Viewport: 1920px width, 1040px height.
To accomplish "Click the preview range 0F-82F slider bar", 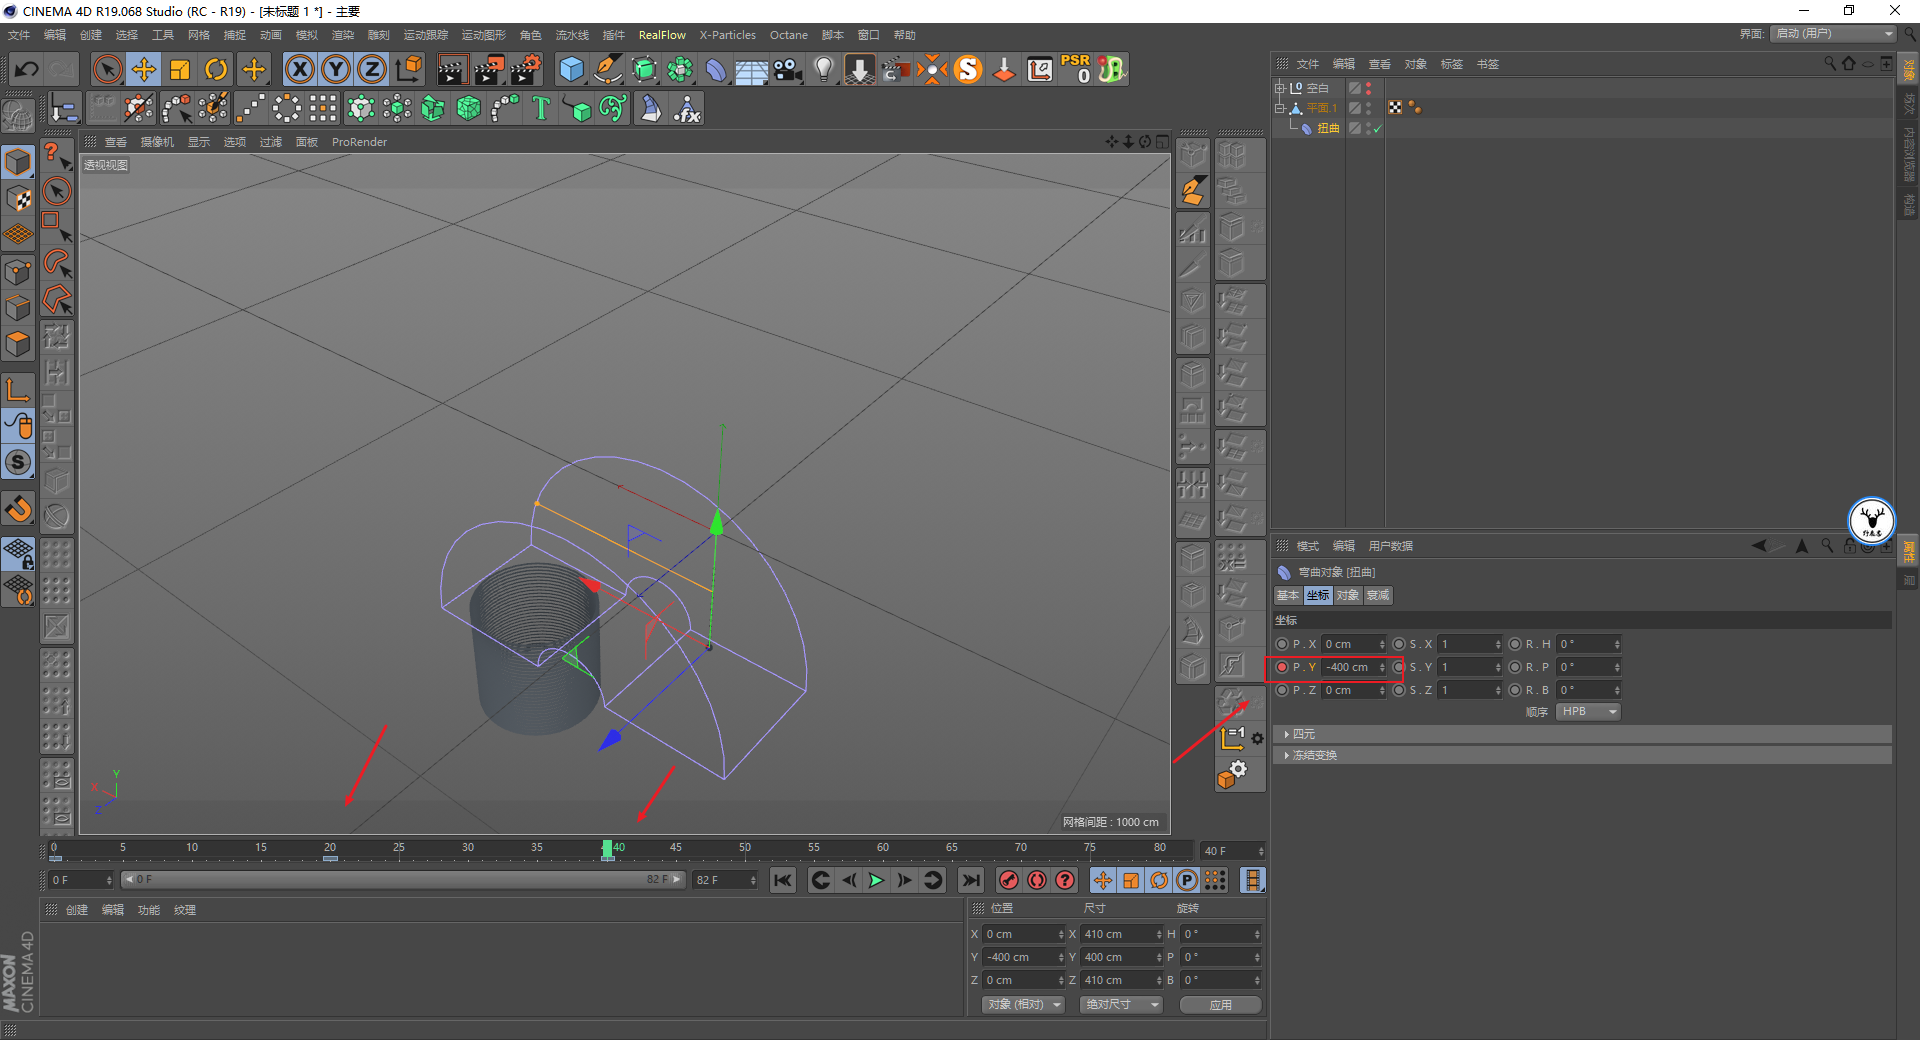I will pyautogui.click(x=403, y=880).
